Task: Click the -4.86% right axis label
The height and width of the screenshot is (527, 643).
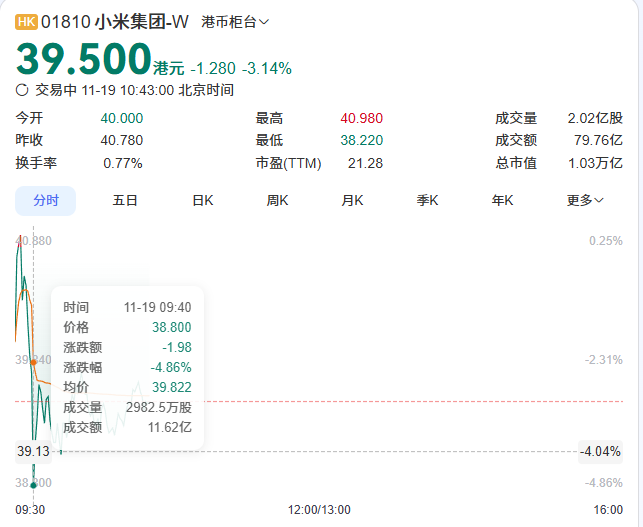Action: [604, 483]
